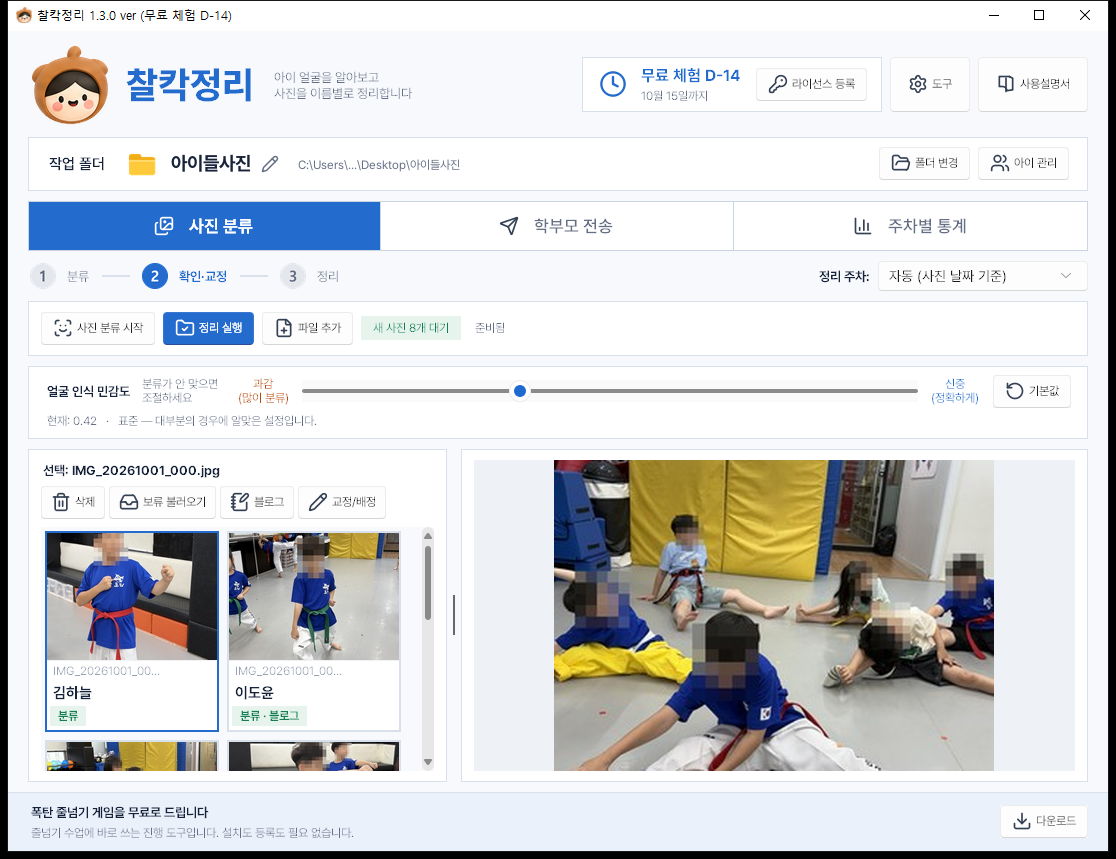Click the 새 사진 8개 대기 badge
The image size is (1116, 859).
coord(411,328)
